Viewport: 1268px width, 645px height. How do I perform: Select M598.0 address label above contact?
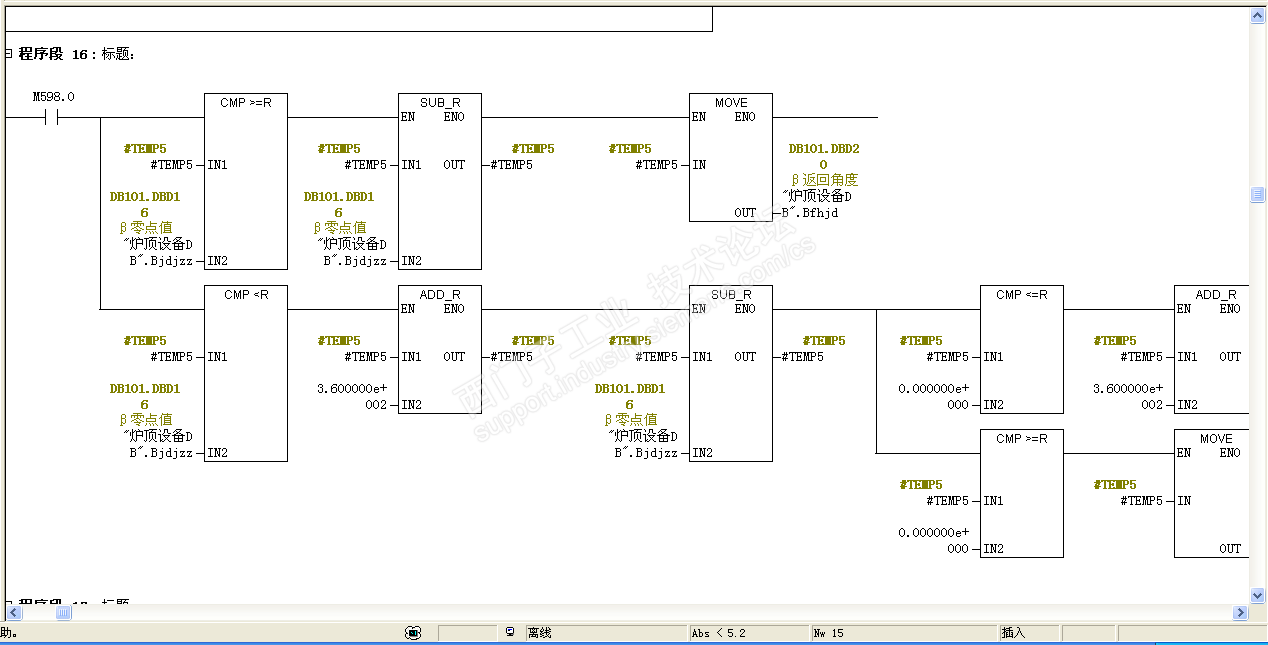(x=54, y=97)
